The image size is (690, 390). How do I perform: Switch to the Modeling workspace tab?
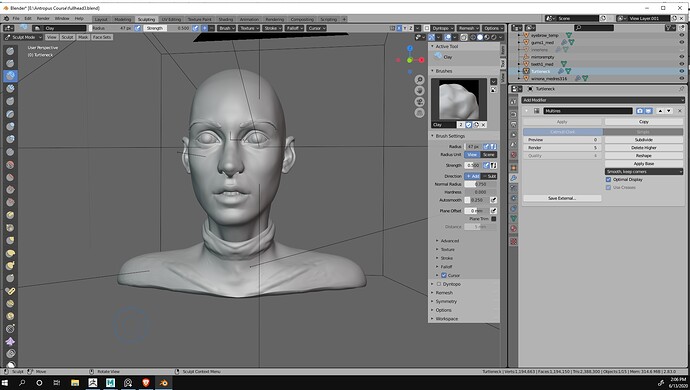tap(122, 19)
